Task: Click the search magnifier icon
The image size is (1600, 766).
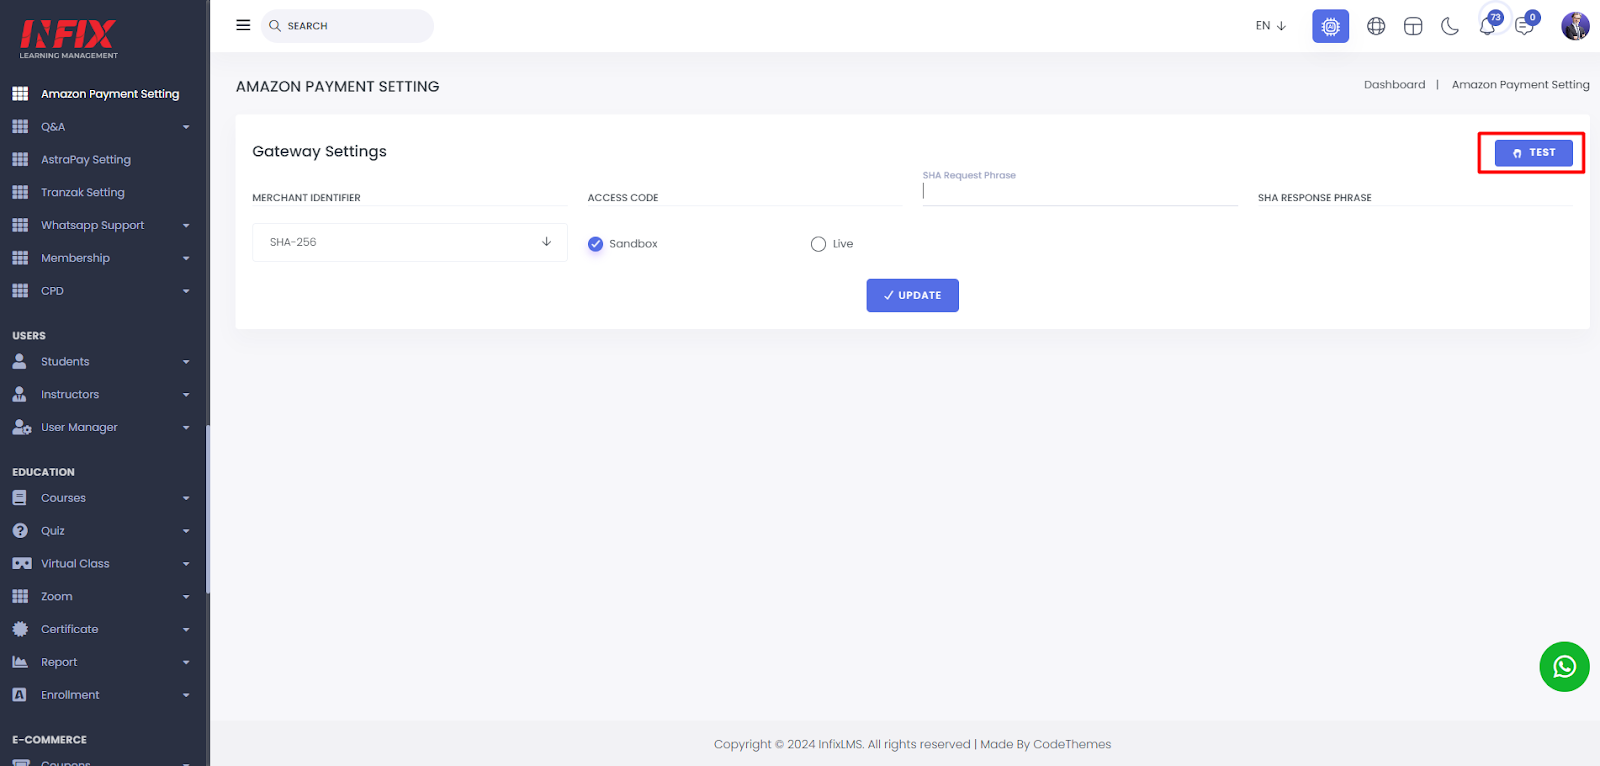Action: 275,26
